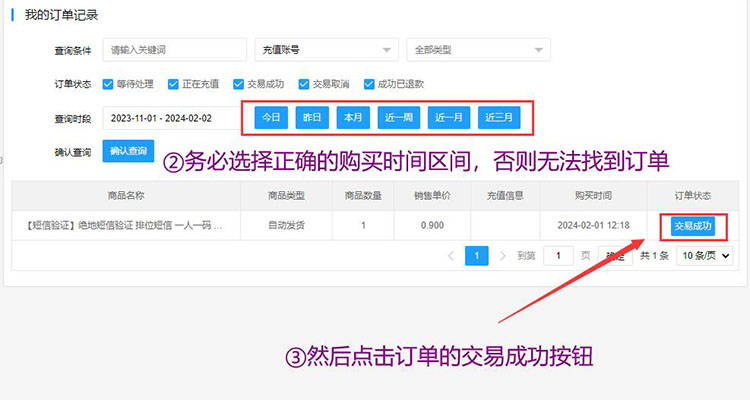750x400 pixels.
Task: Open the 充值账号 dropdown
Action: (x=326, y=50)
